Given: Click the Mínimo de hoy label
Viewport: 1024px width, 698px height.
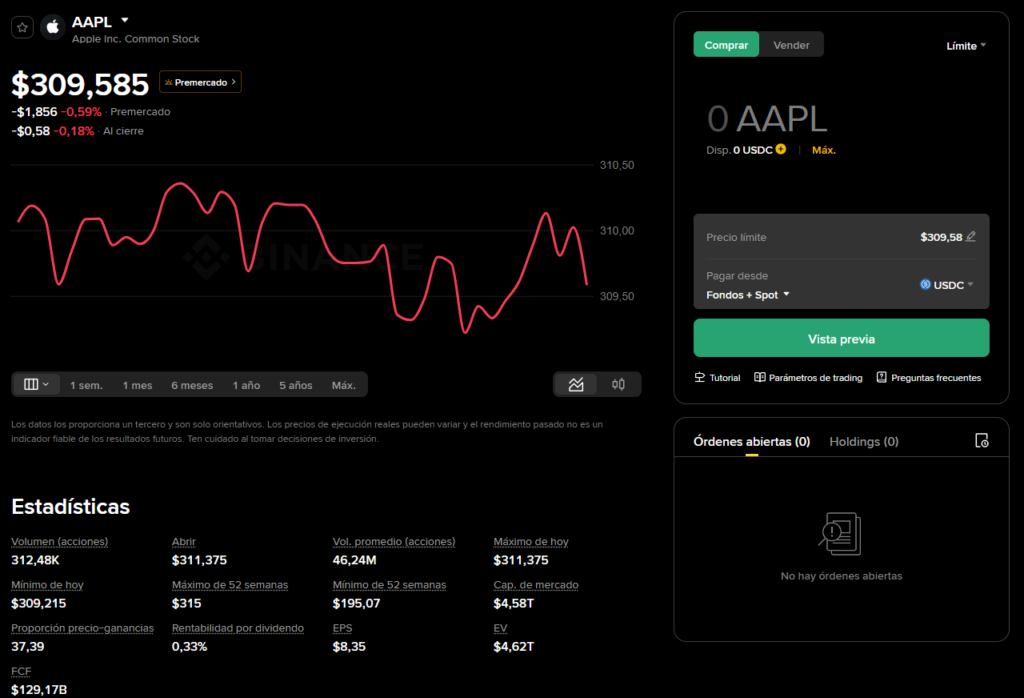Looking at the screenshot, I should 47,584.
